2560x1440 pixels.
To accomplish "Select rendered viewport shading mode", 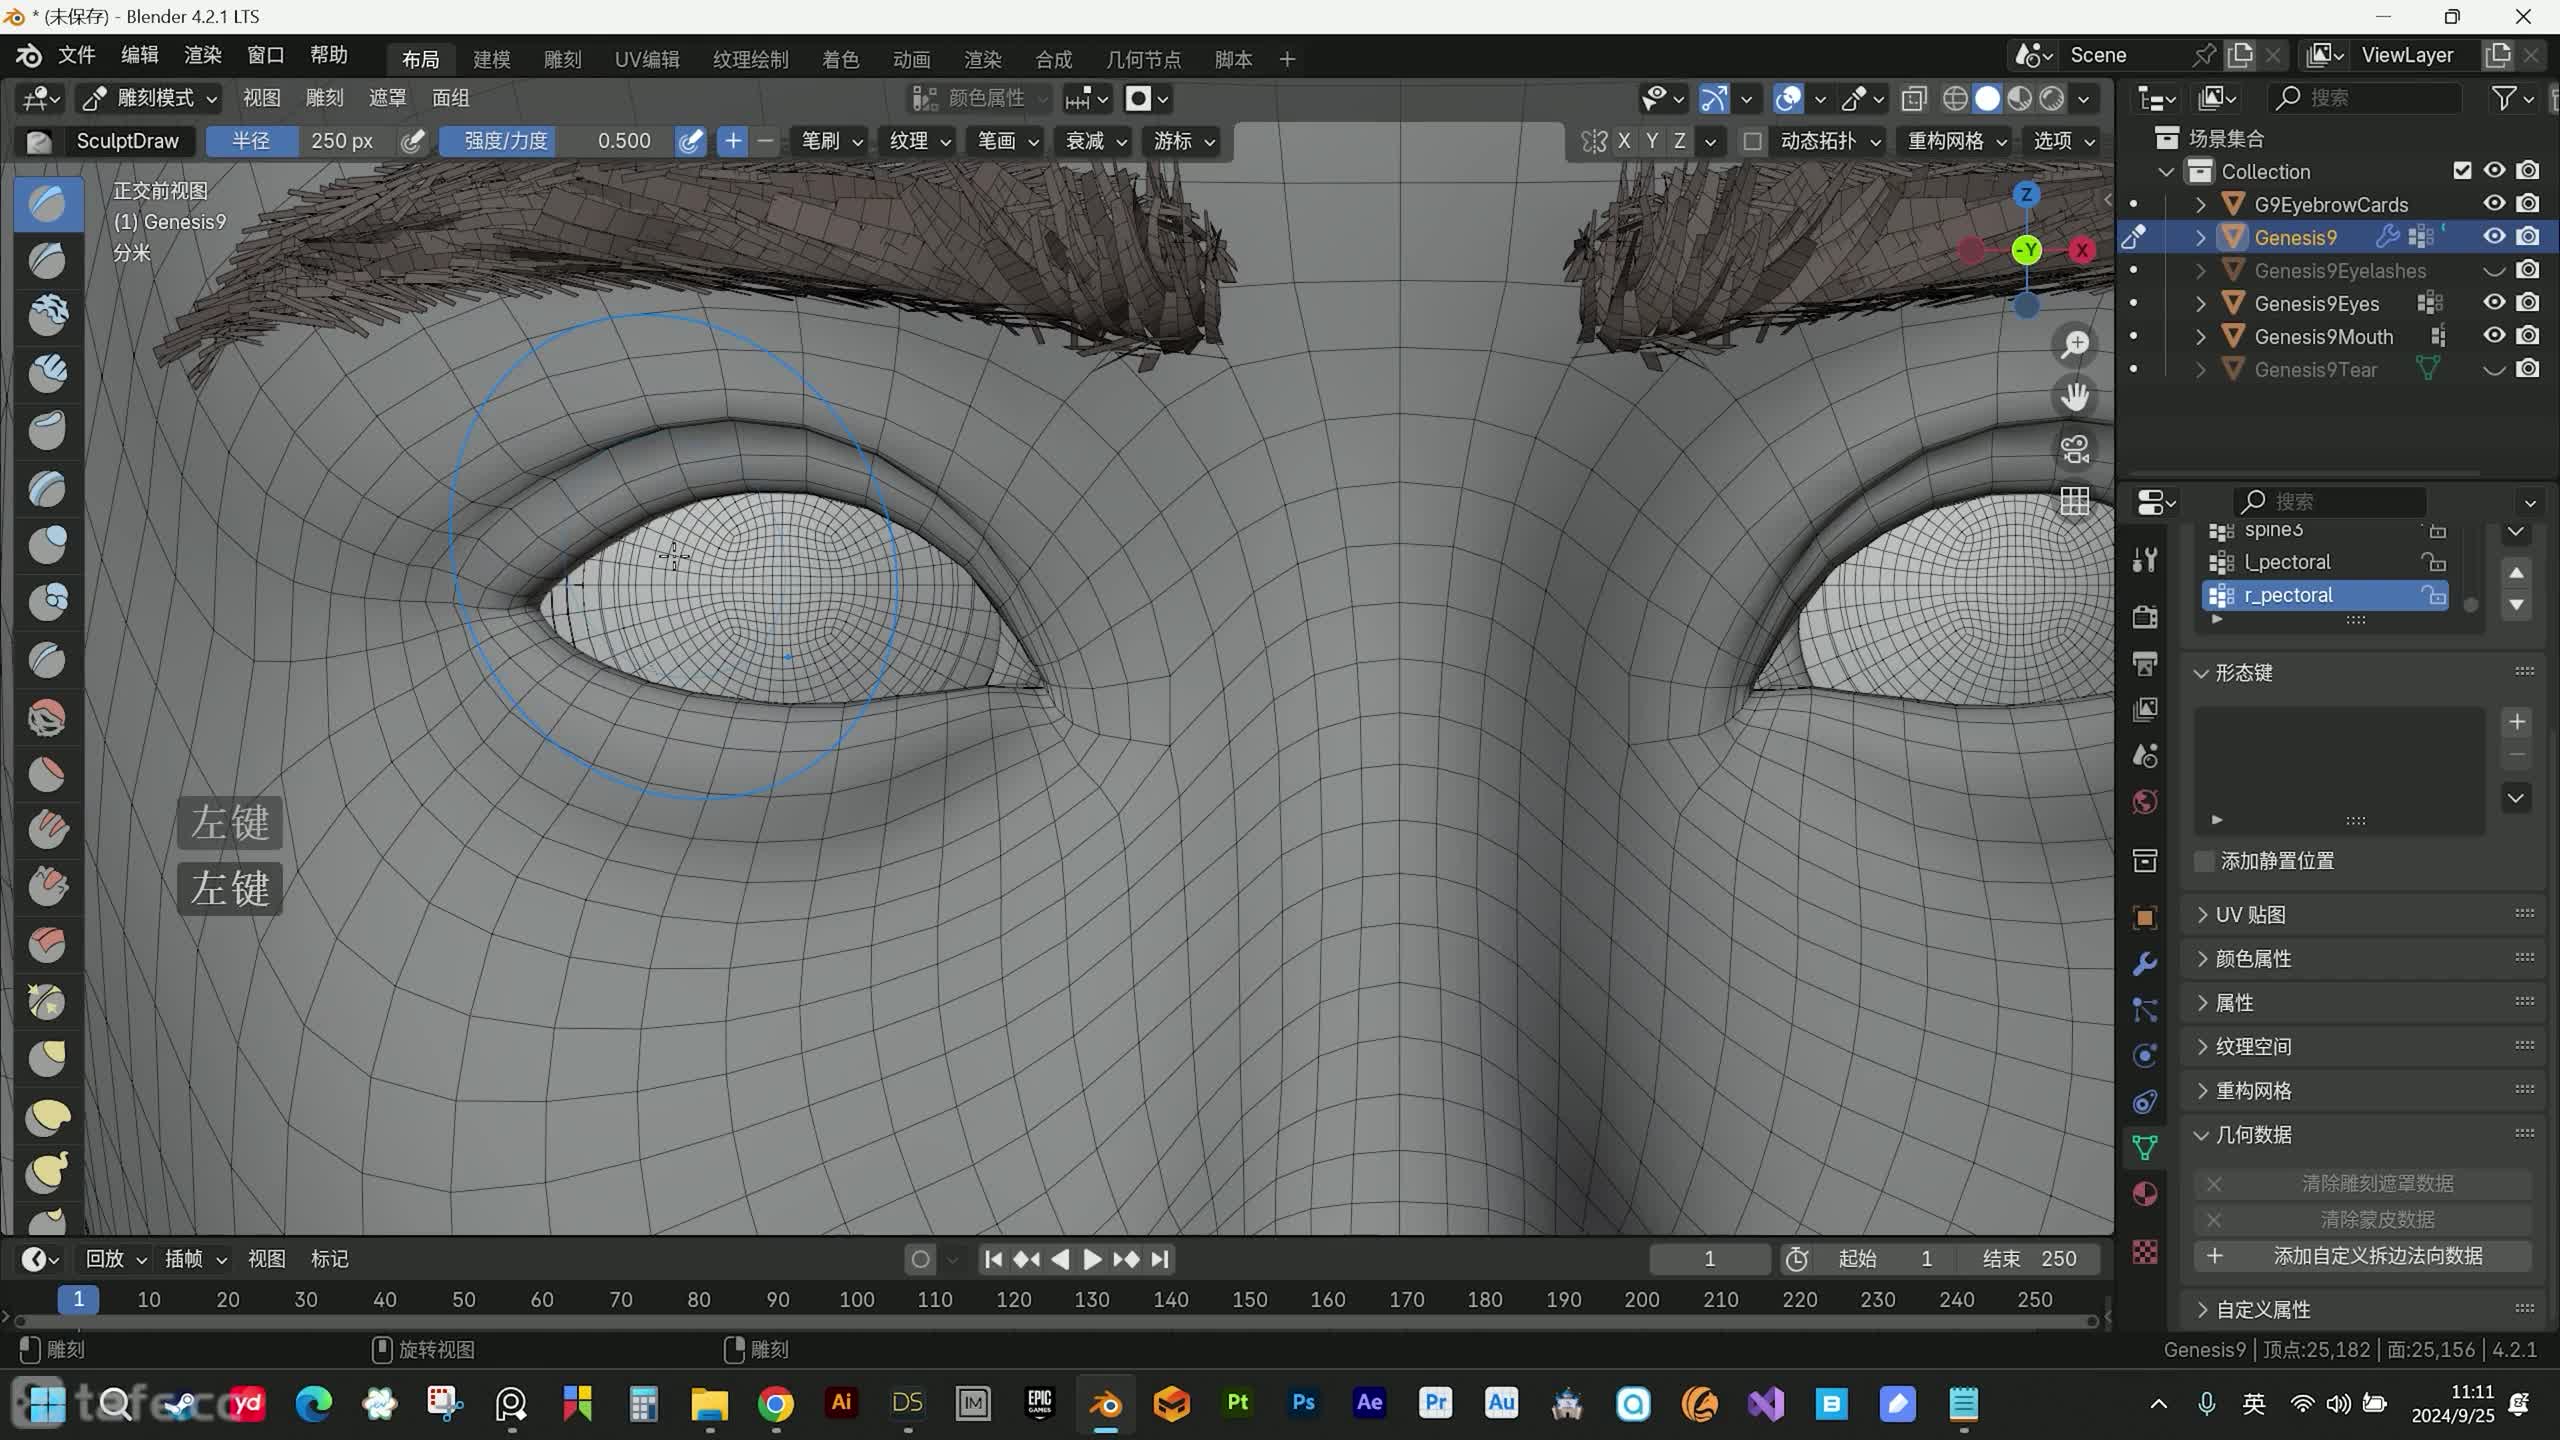I will click(2052, 98).
